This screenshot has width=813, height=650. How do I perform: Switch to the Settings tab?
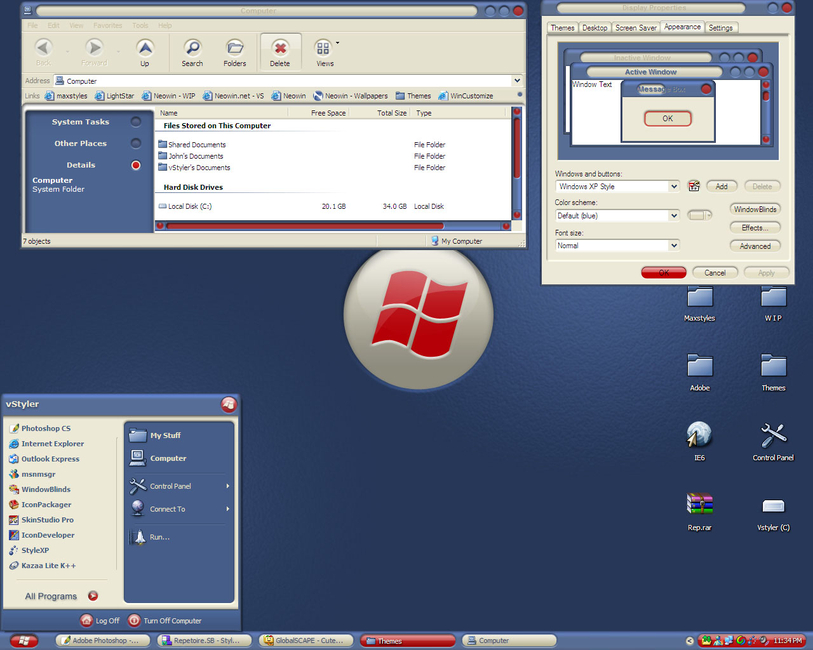[720, 28]
